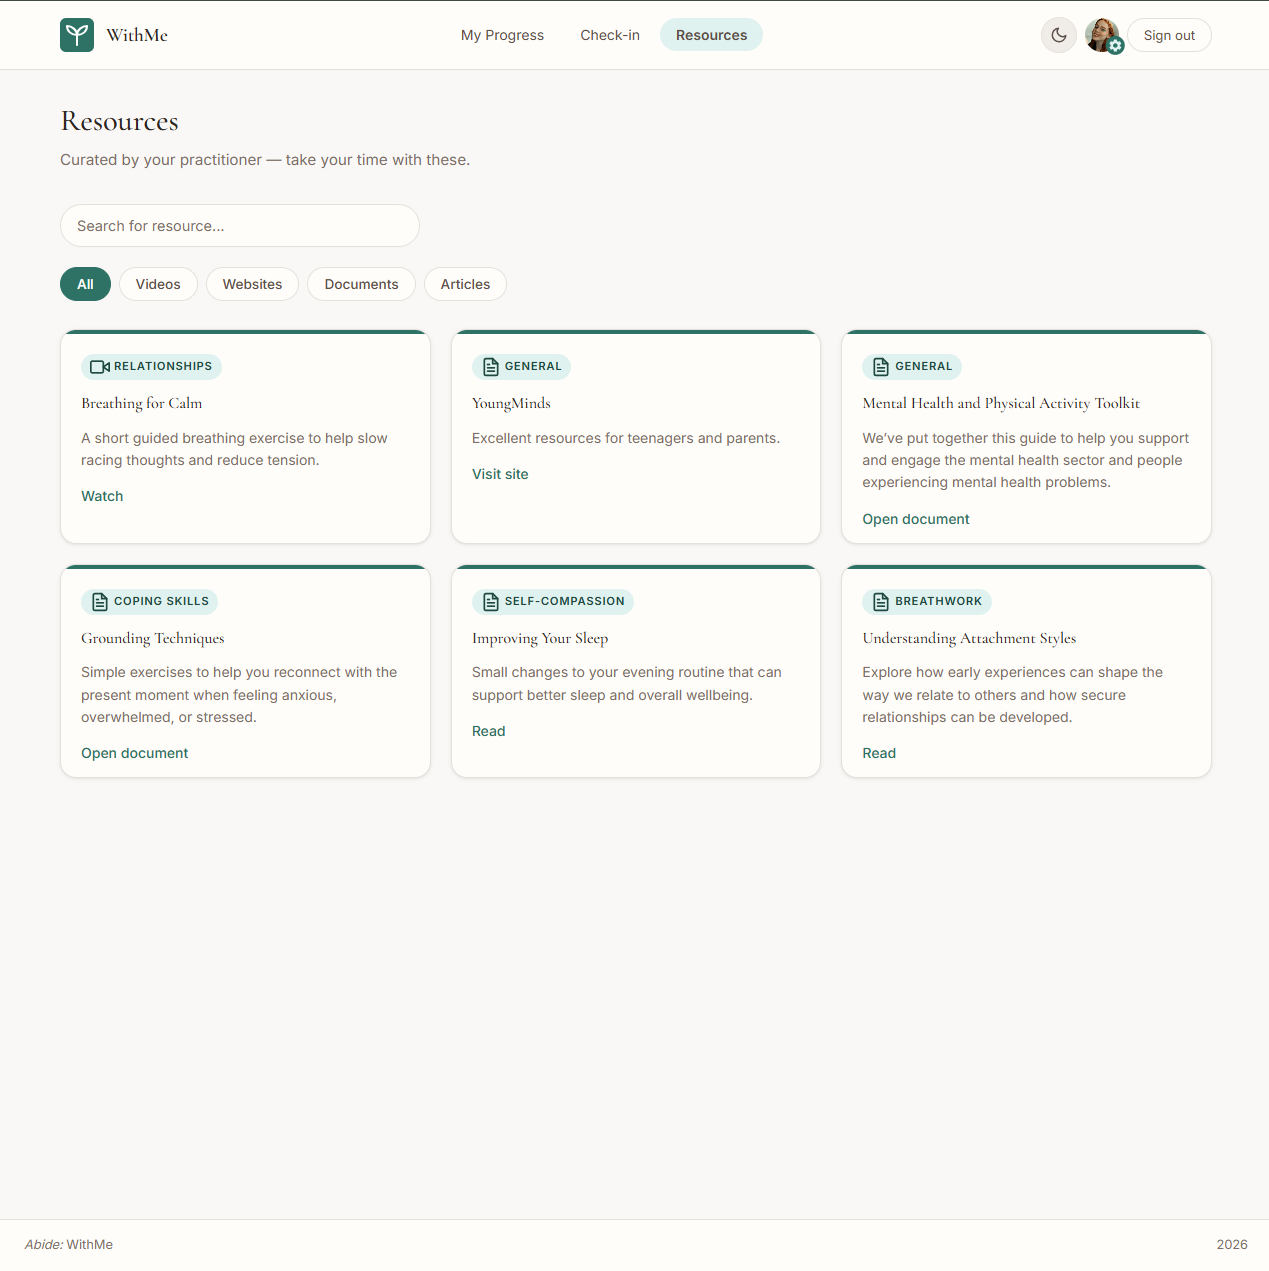The width and height of the screenshot is (1269, 1271).
Task: Click the 2026 footer year
Action: tap(1232, 1245)
